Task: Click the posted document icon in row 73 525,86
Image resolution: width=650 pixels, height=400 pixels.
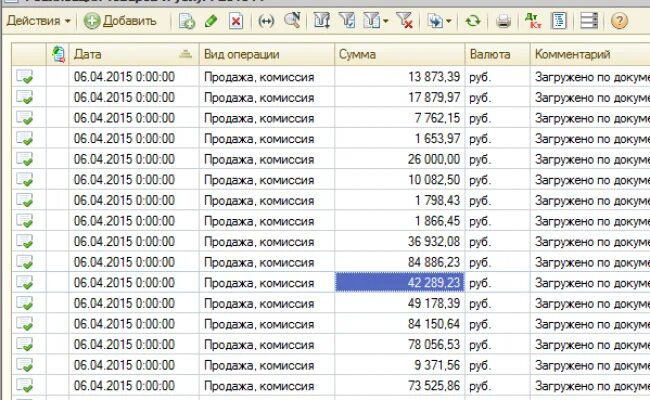Action: pos(24,385)
